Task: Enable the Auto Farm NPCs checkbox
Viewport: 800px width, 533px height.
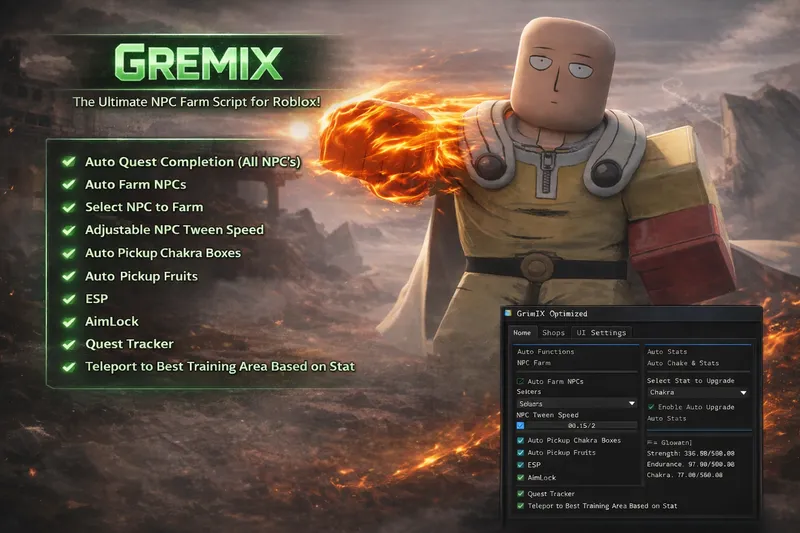Action: 520,382
